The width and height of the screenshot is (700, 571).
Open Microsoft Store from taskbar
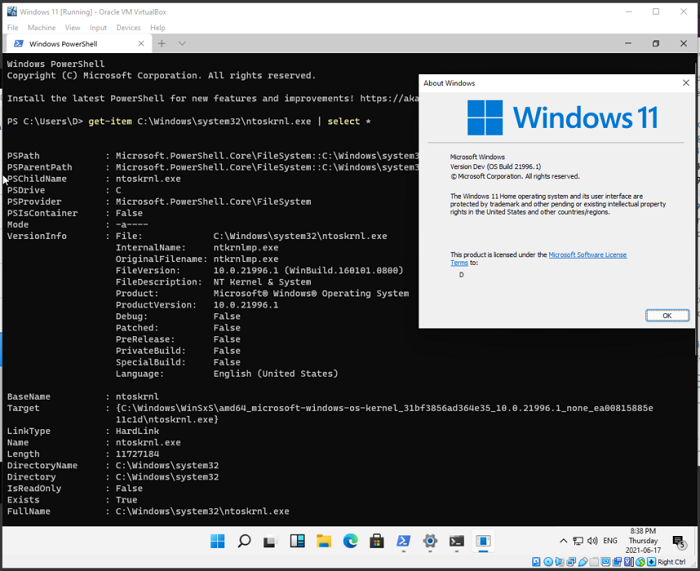pos(377,541)
